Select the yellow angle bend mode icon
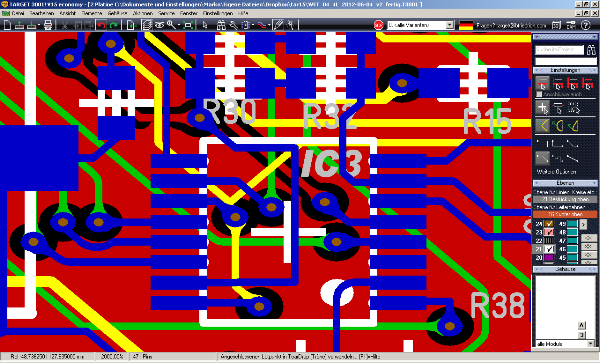This screenshot has width=600, height=363. pos(543,125)
